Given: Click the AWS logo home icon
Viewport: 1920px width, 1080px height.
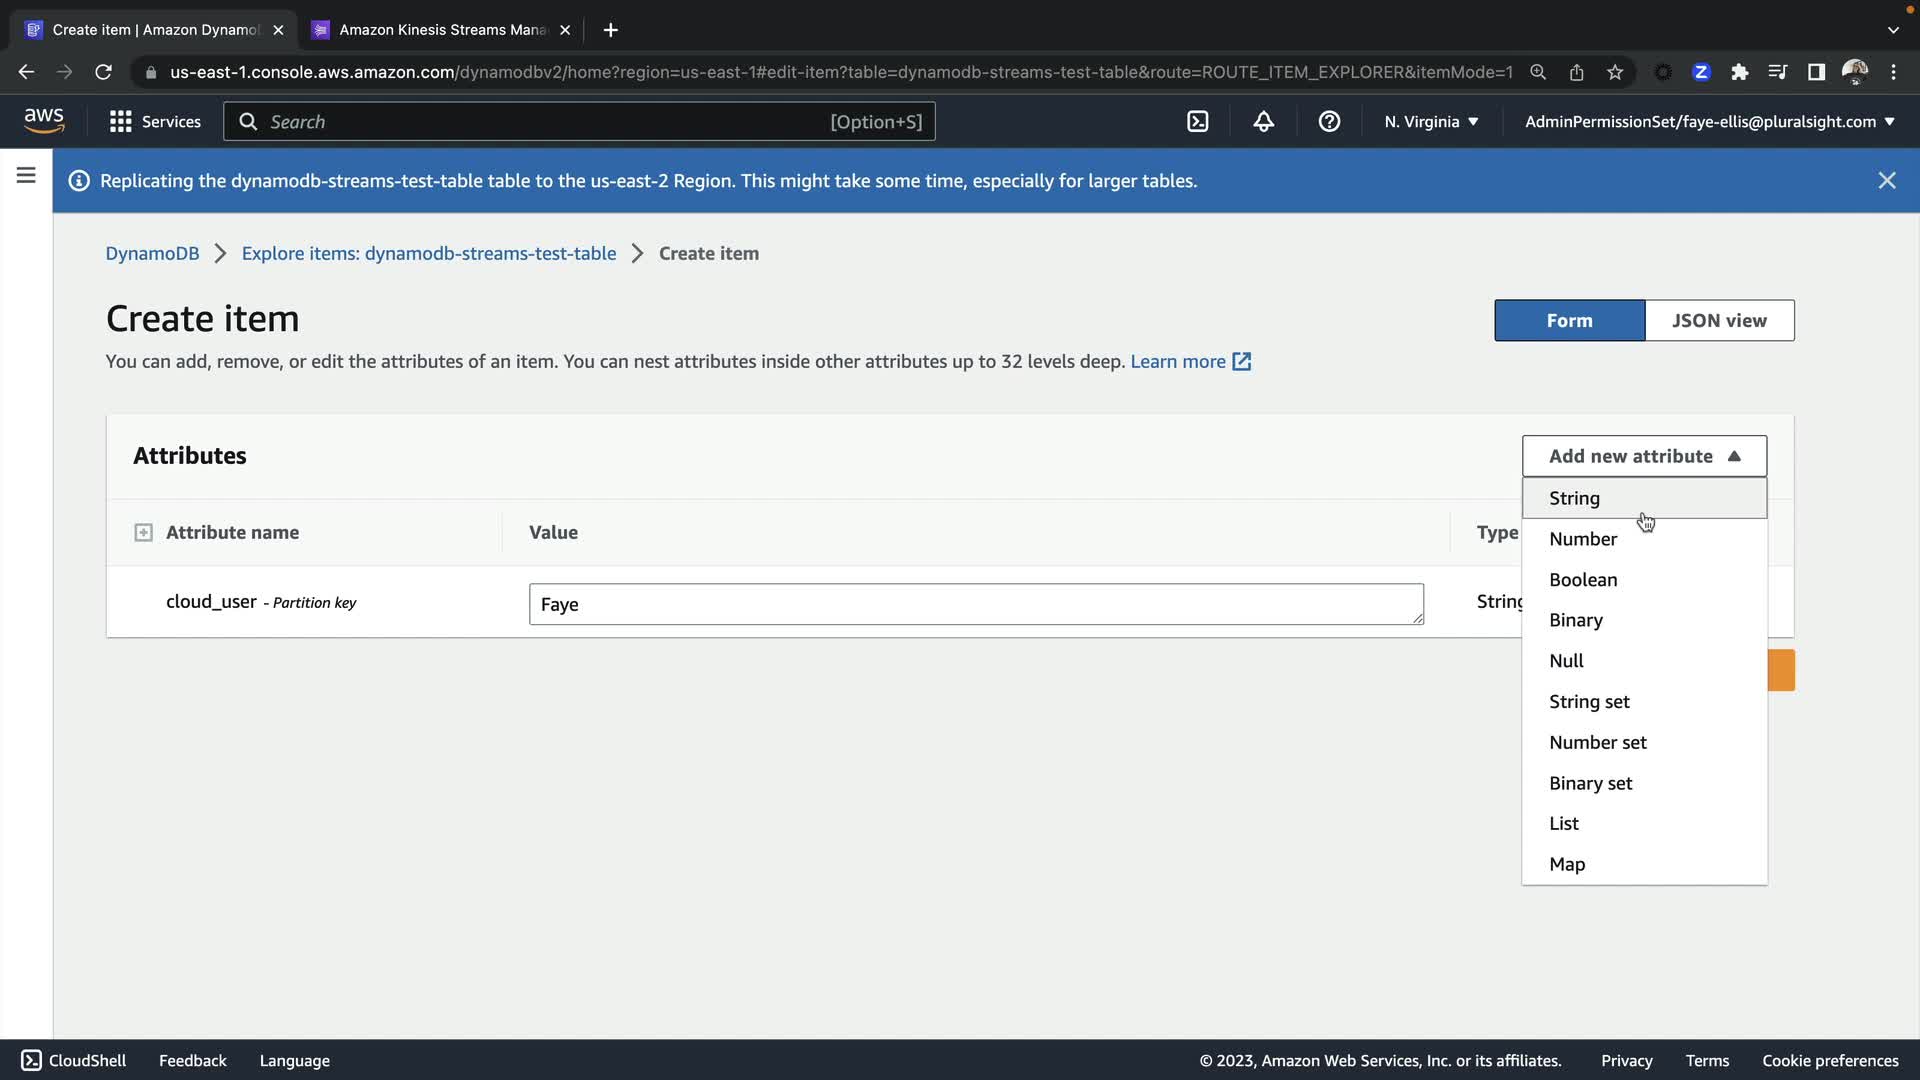Looking at the screenshot, I should 44,121.
